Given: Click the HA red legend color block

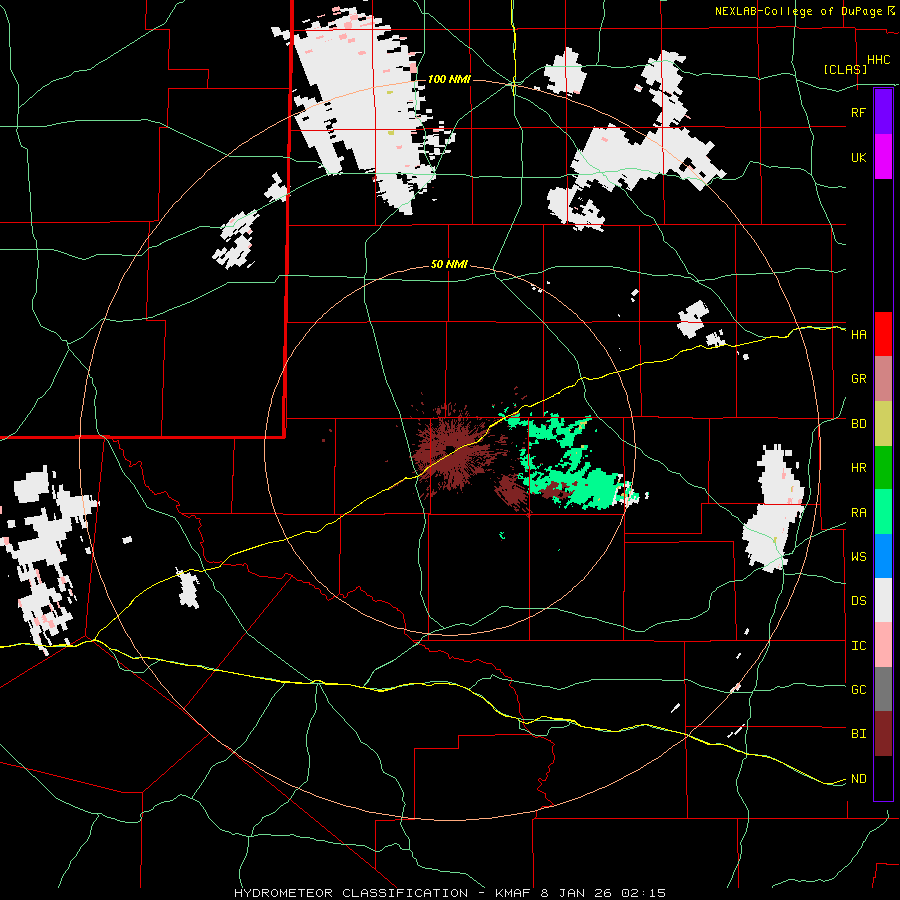Looking at the screenshot, I should pos(883,334).
